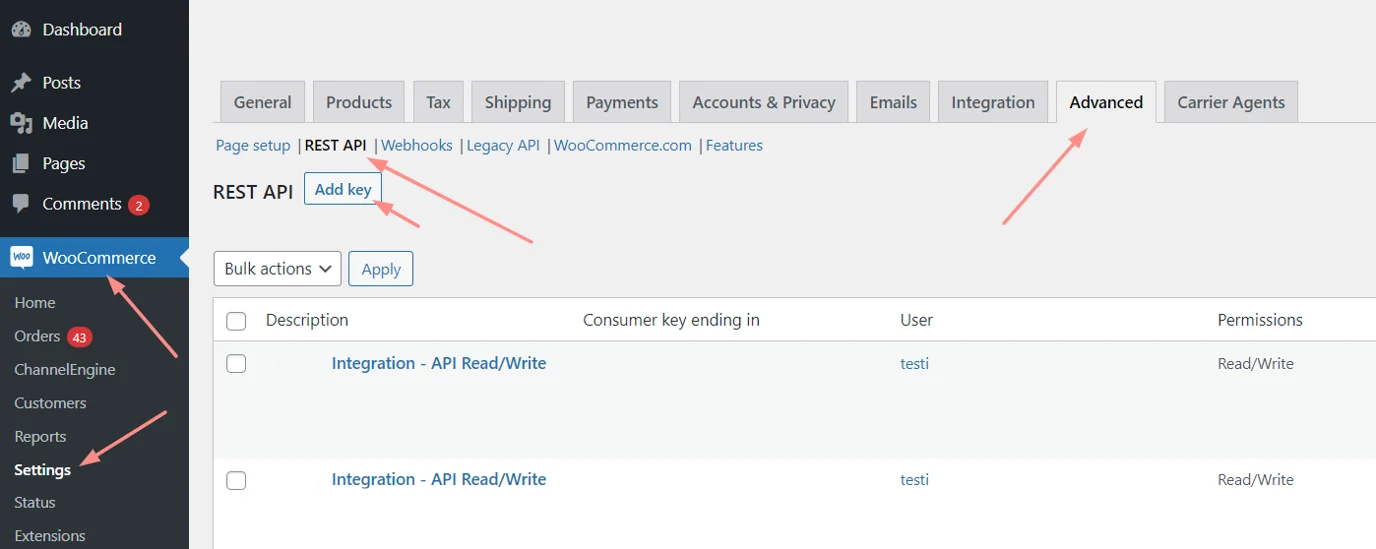Go to the Webhooks section
Screen dimensions: 1376x549
(x=417, y=146)
